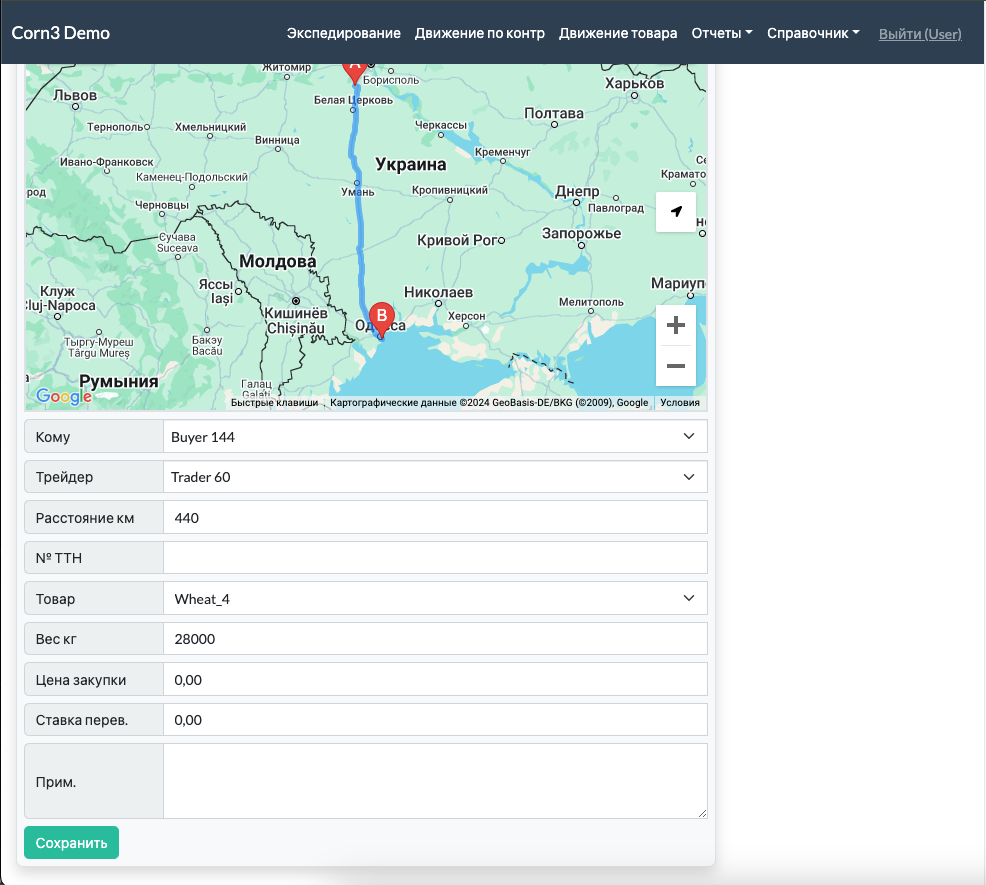Open the Кому buyer dropdown
Viewport: 986px width, 885px height.
coord(434,437)
